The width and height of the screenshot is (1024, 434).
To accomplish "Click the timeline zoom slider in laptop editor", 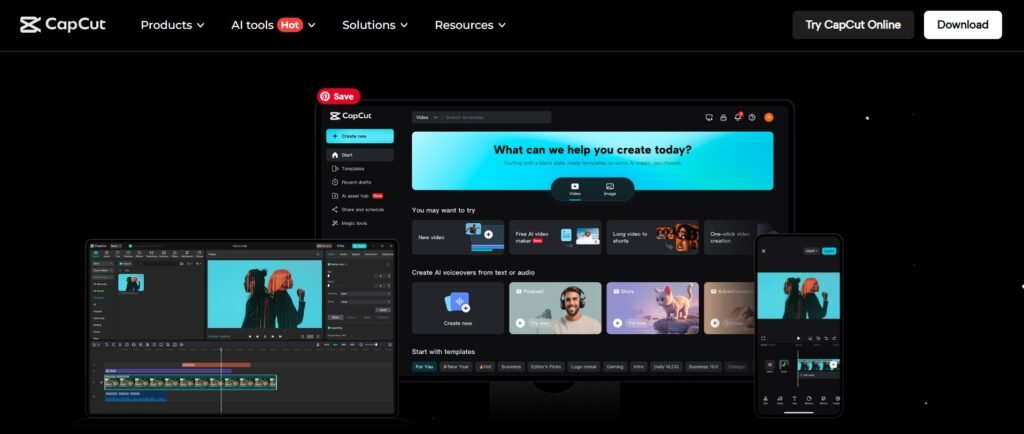I will point(371,345).
